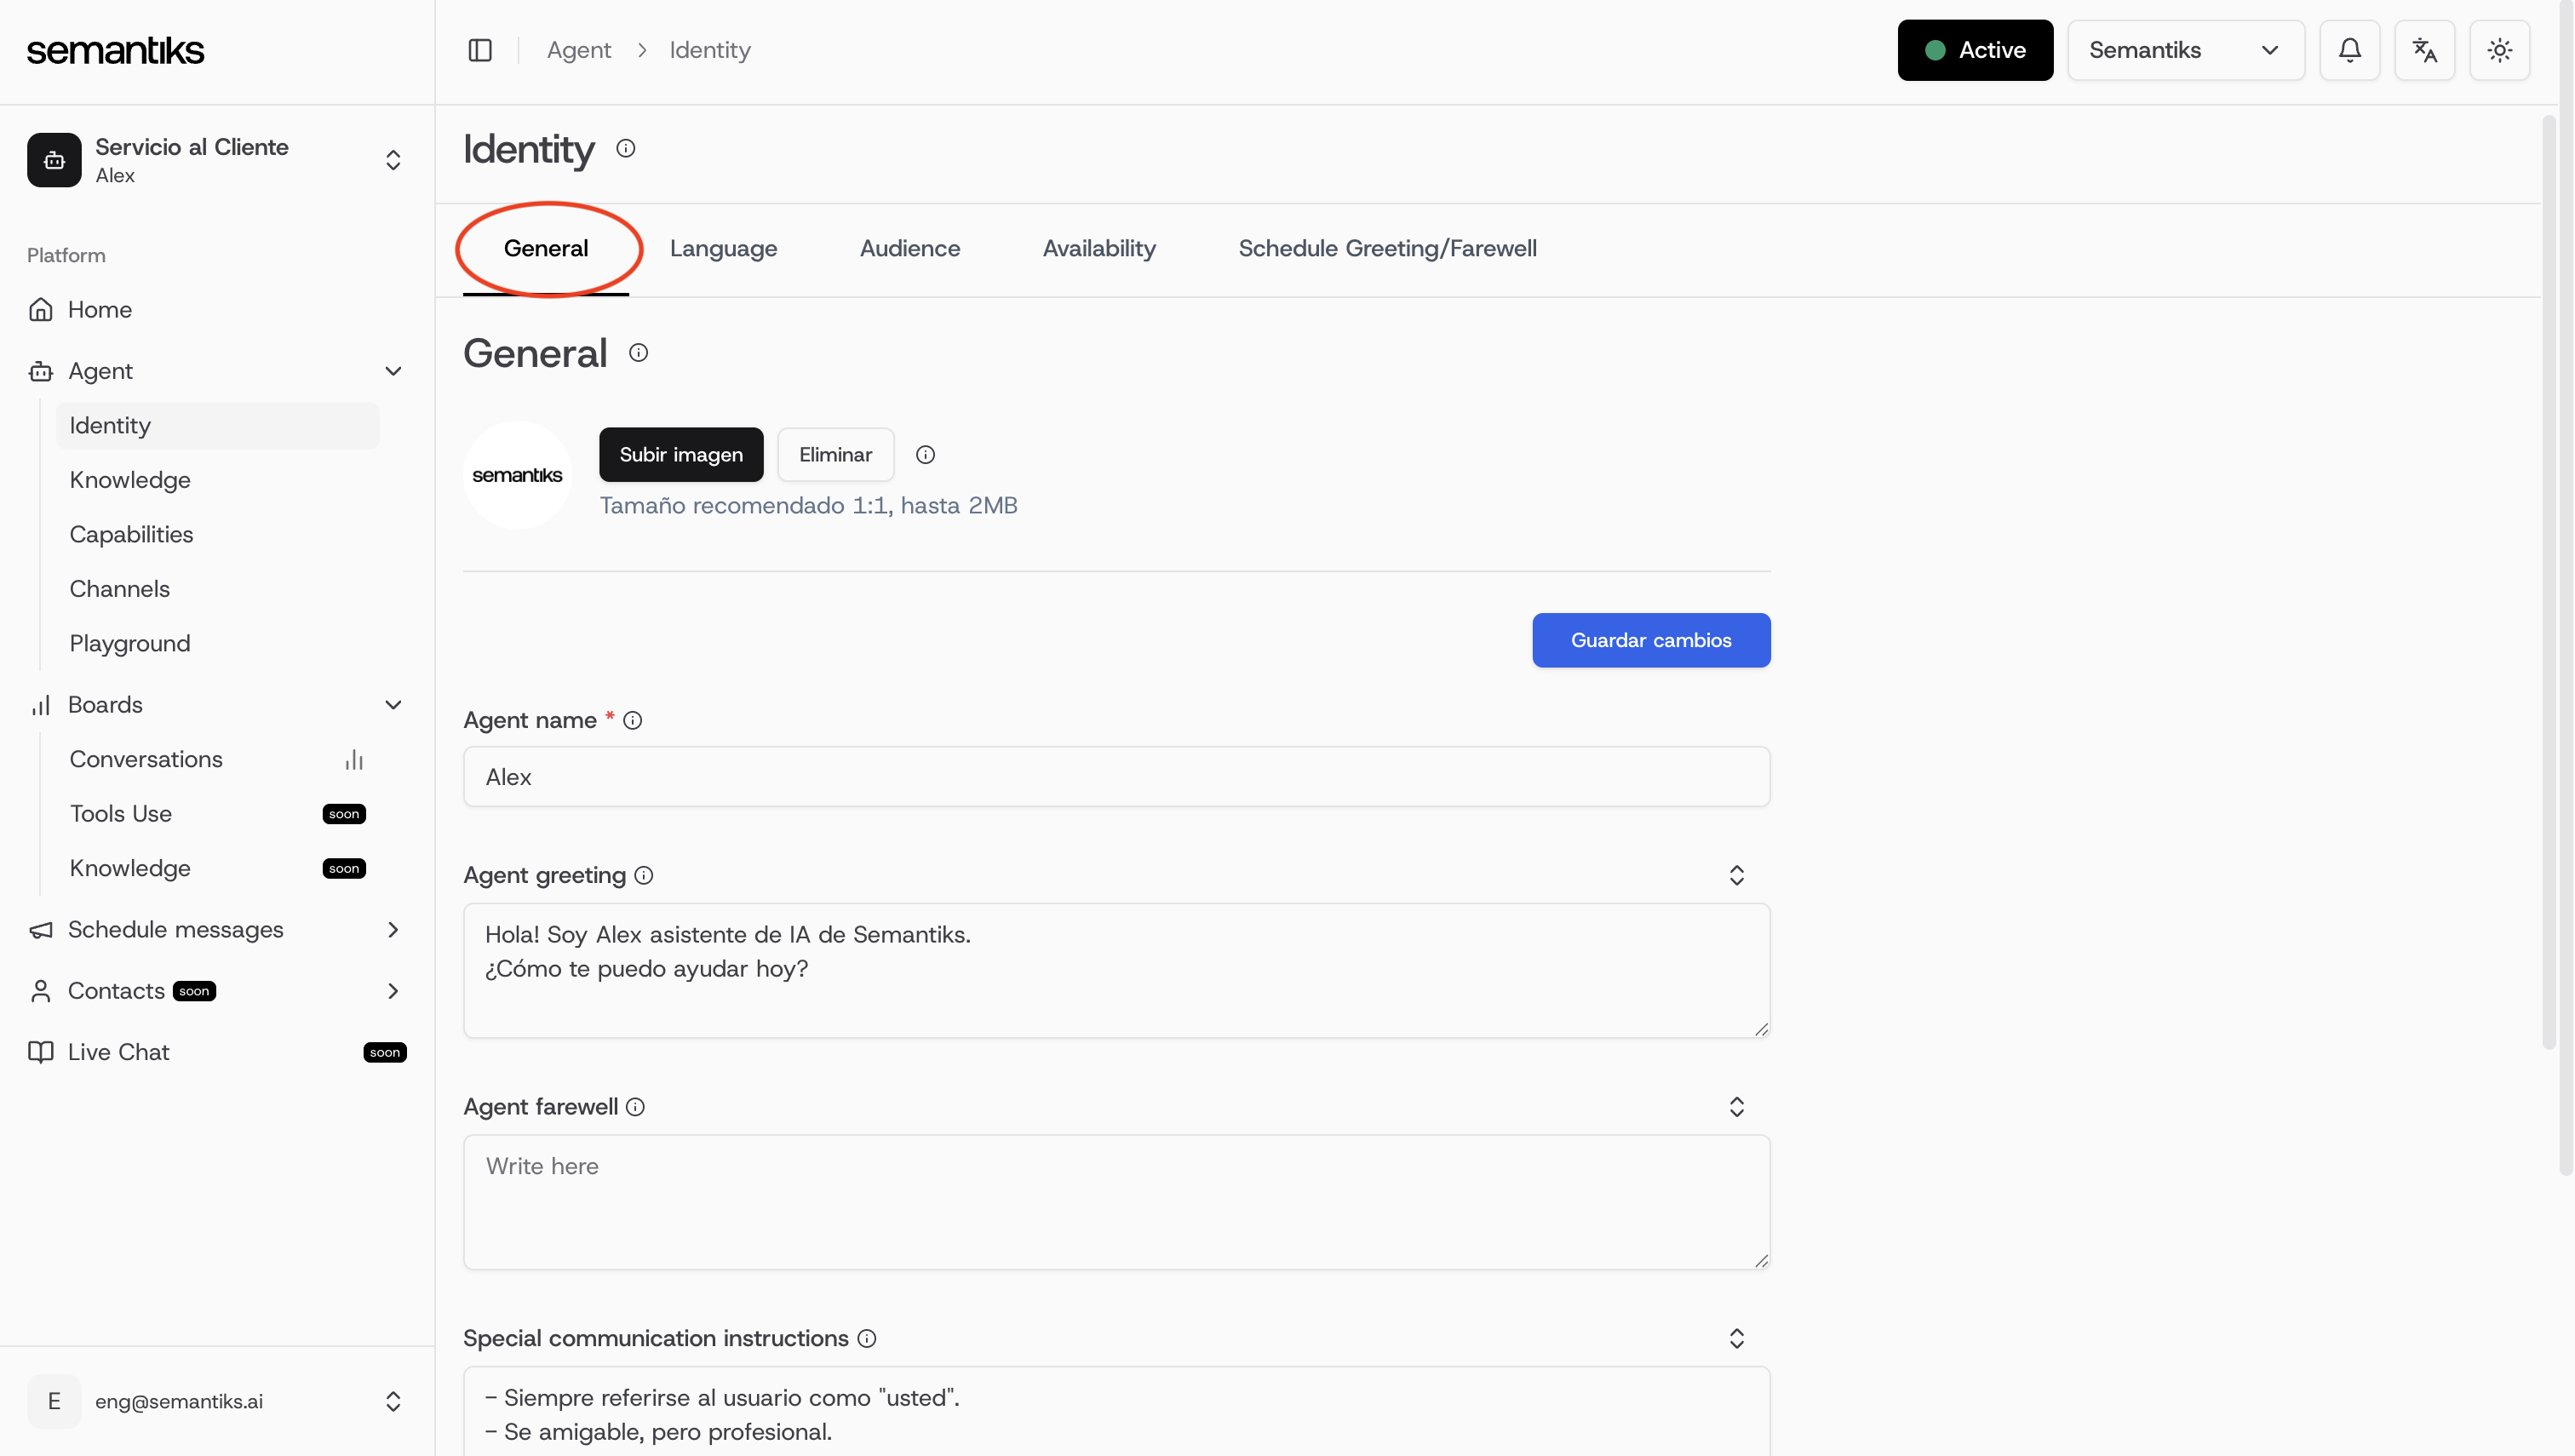The width and height of the screenshot is (2575, 1456).
Task: Click the Conversations bar chart icon
Action: pos(354,760)
